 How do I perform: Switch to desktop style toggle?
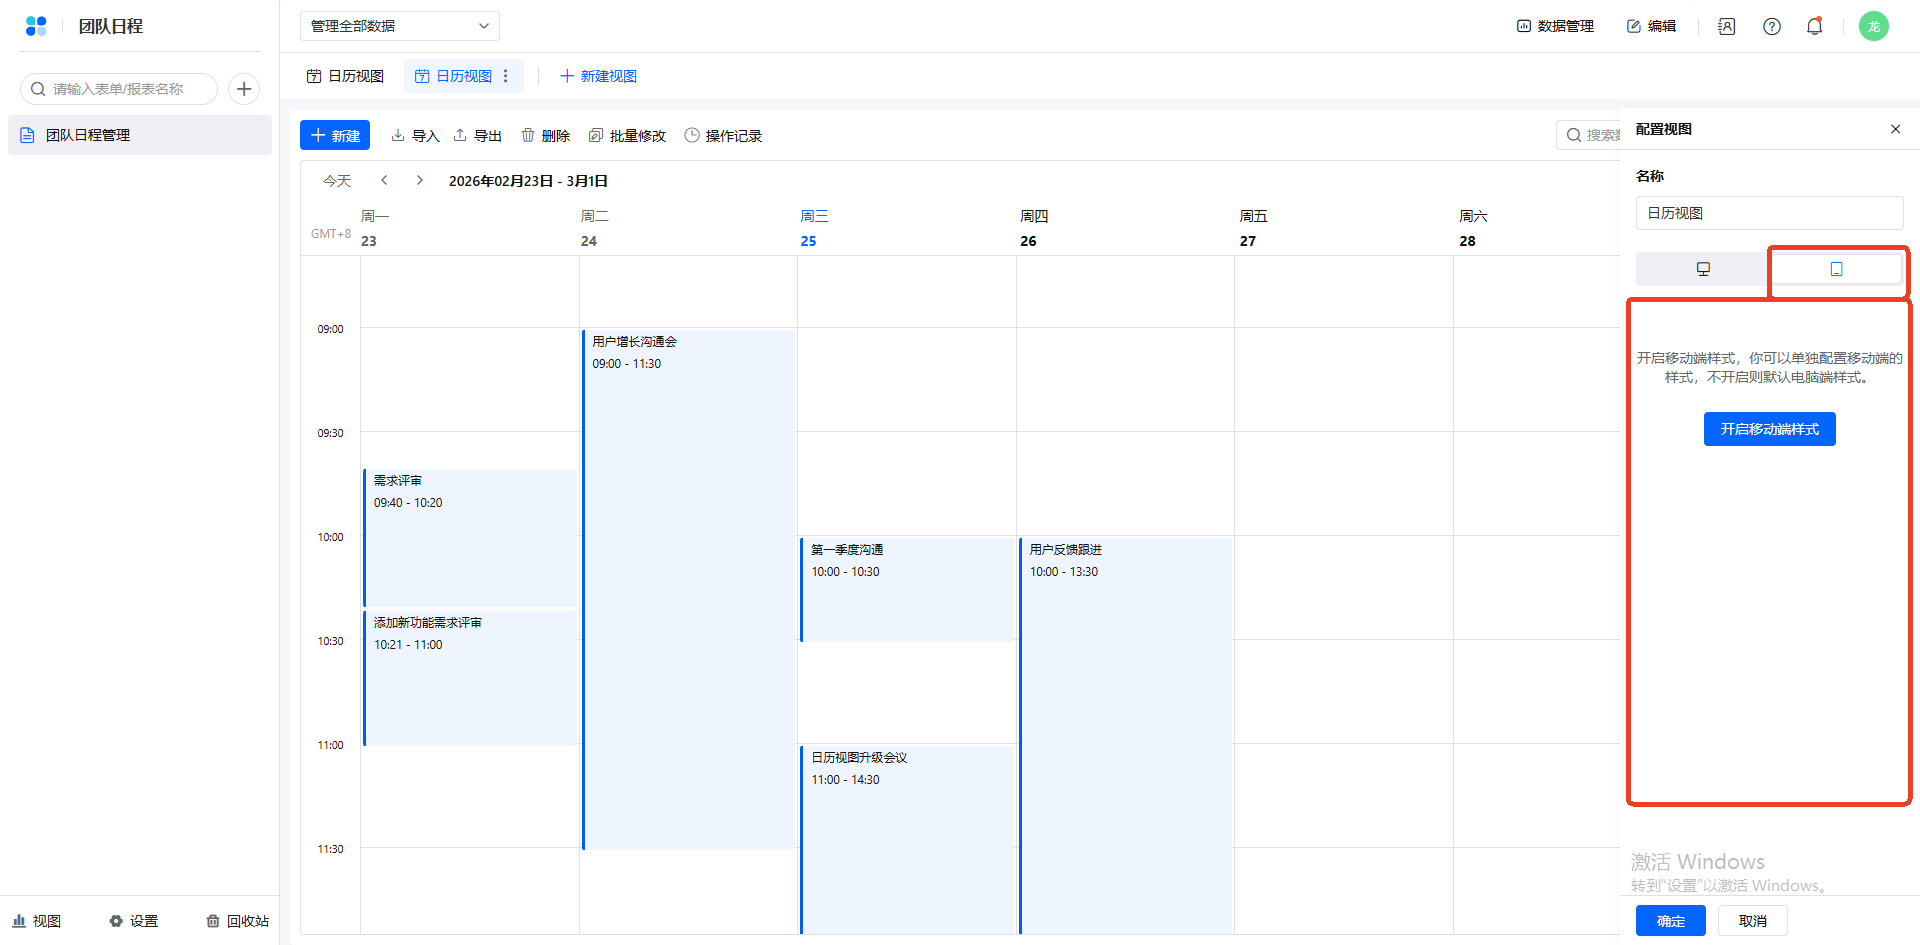coord(1703,269)
